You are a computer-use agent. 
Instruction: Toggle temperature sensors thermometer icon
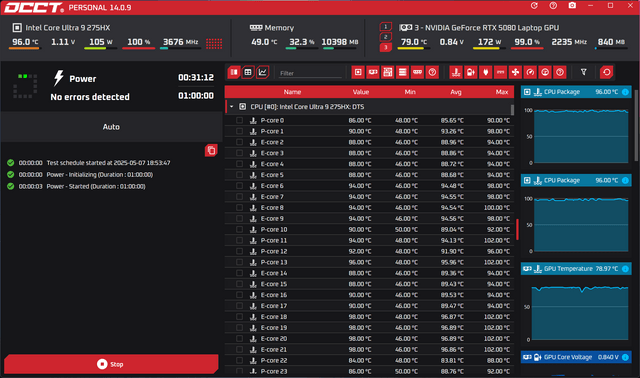tap(456, 72)
